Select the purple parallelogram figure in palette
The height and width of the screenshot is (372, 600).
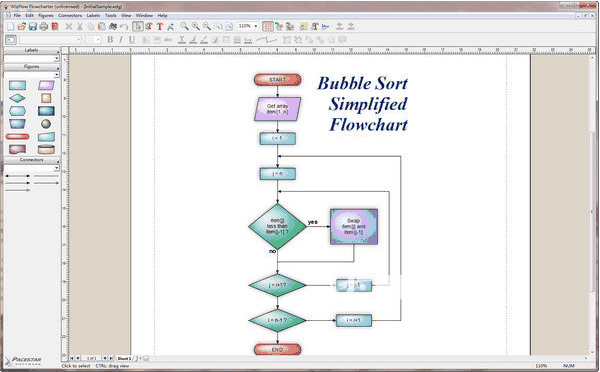tap(46, 85)
